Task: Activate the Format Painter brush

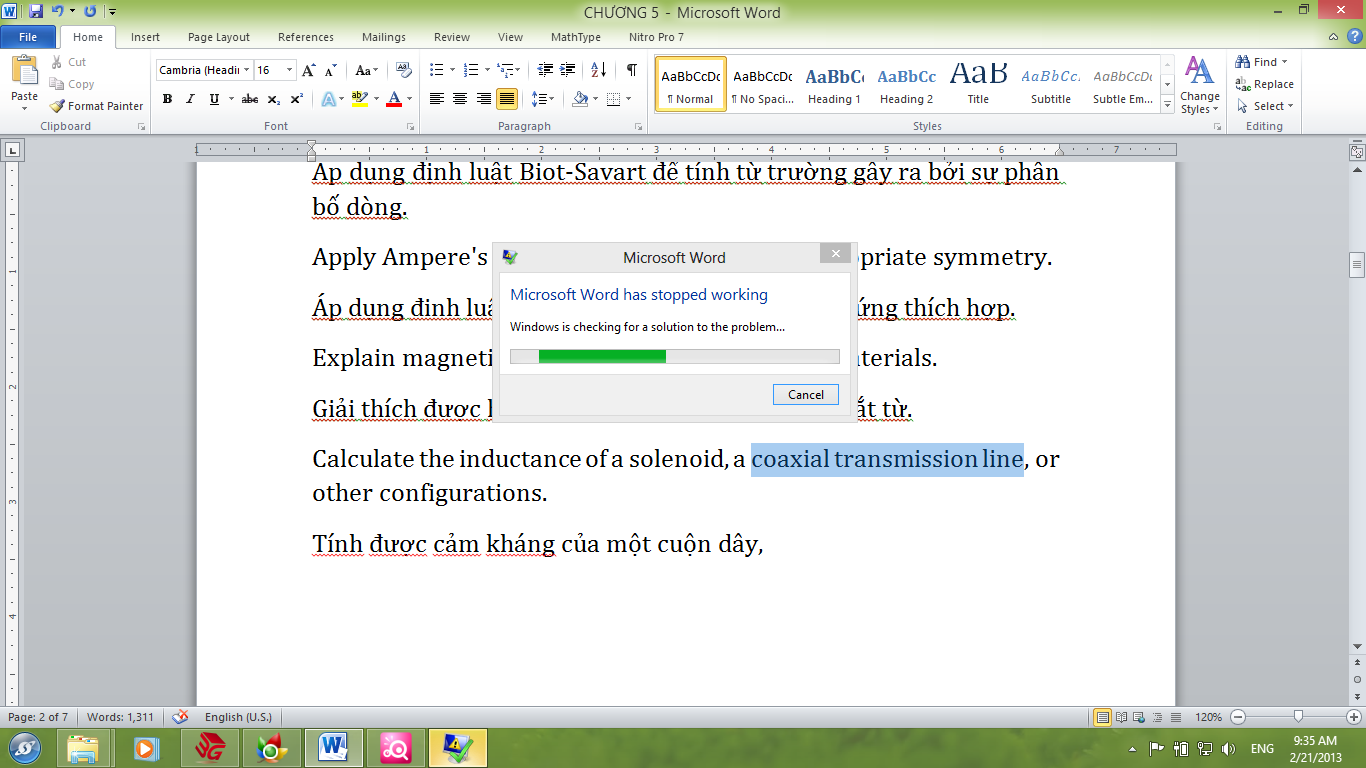Action: pyautogui.click(x=96, y=106)
